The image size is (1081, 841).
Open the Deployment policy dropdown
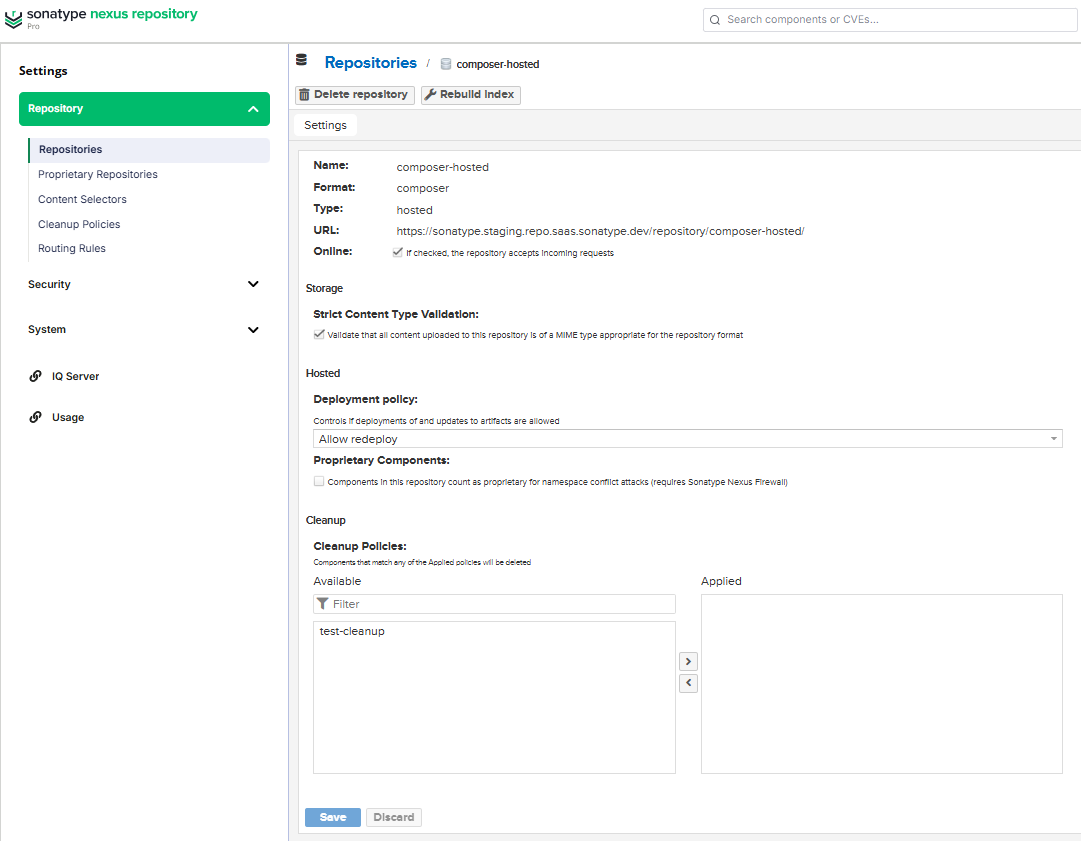point(687,438)
